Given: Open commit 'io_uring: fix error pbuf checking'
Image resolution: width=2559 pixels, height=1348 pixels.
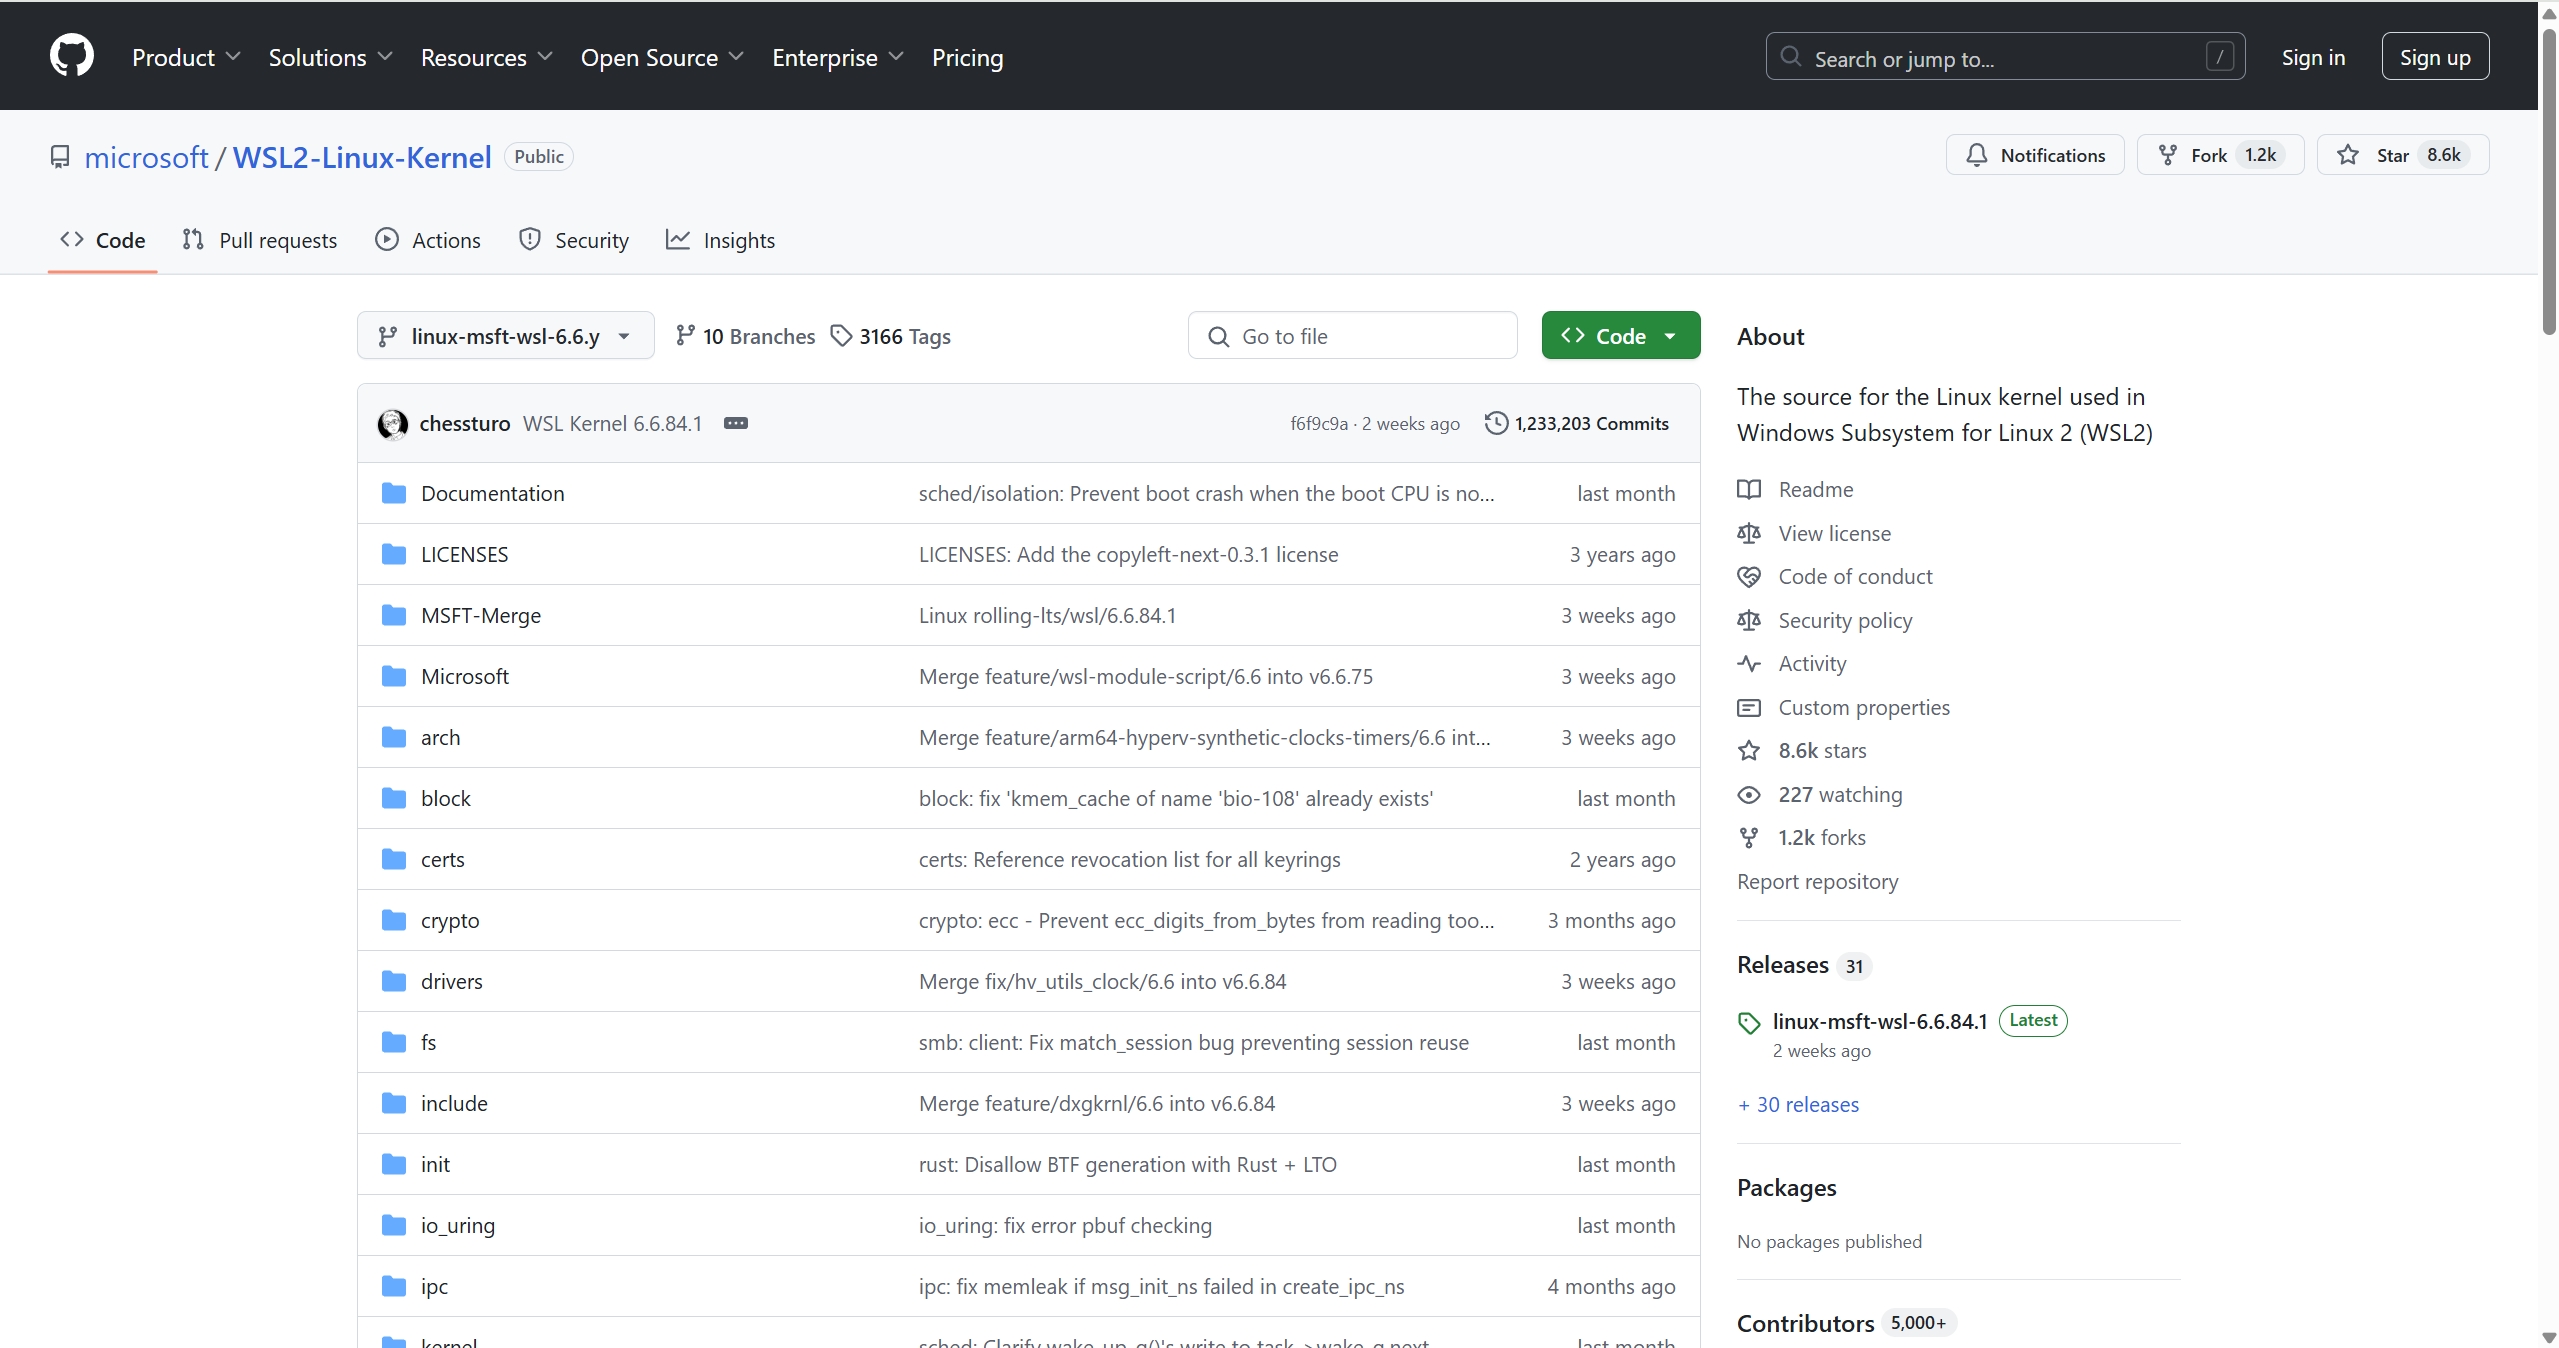Looking at the screenshot, I should pos(1065,1225).
